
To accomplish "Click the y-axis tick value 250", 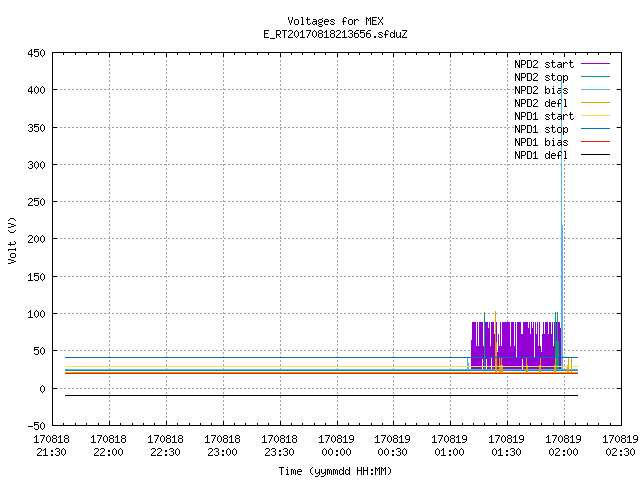I will click(x=36, y=202).
